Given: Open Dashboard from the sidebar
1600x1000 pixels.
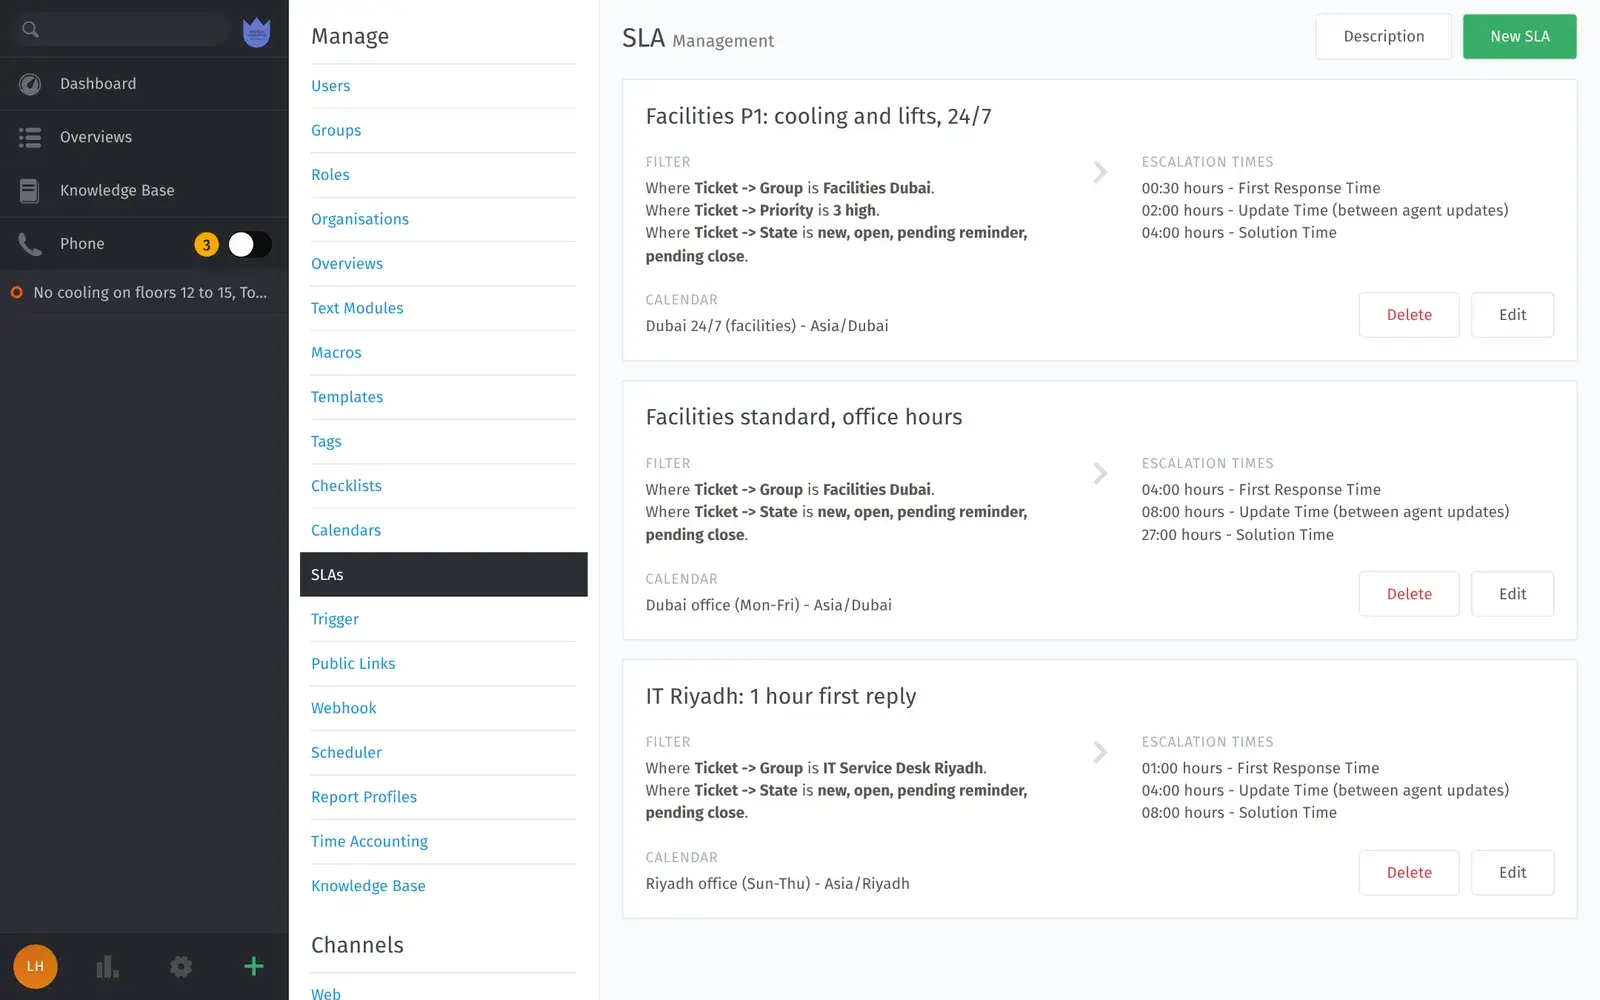Looking at the screenshot, I should coord(144,84).
